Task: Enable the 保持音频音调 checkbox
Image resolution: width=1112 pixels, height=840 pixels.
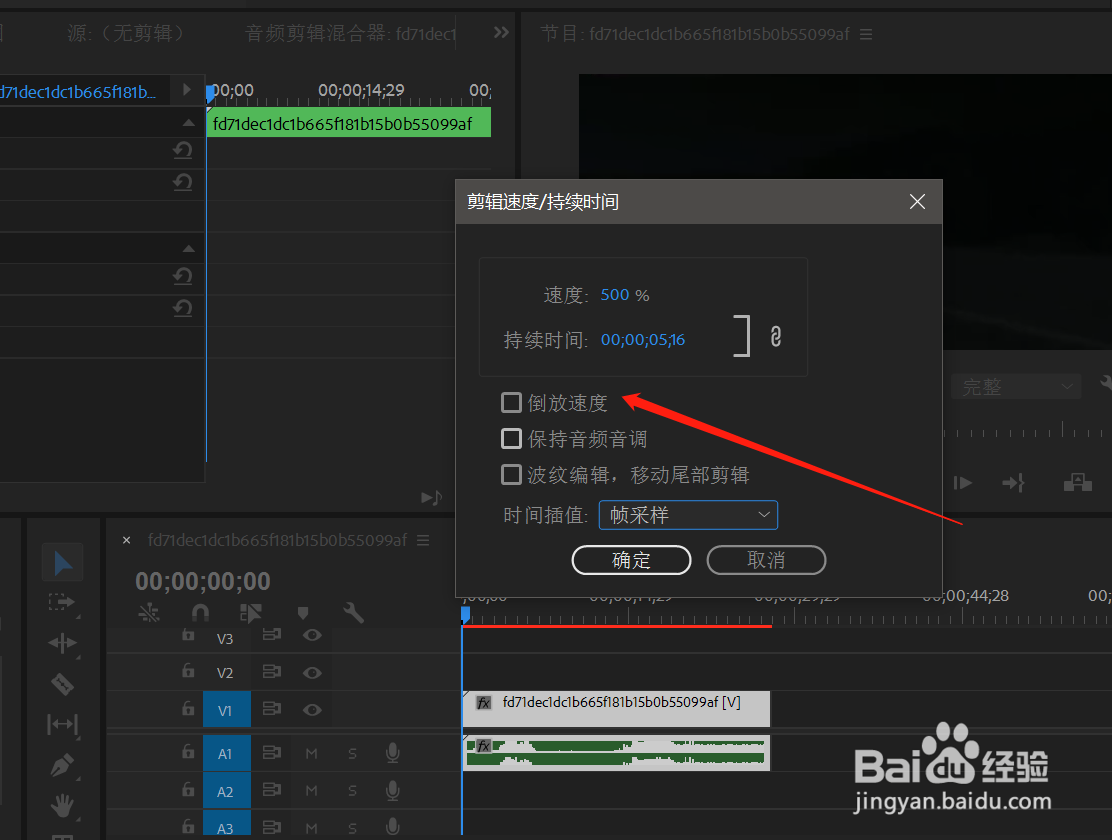Action: click(x=511, y=438)
